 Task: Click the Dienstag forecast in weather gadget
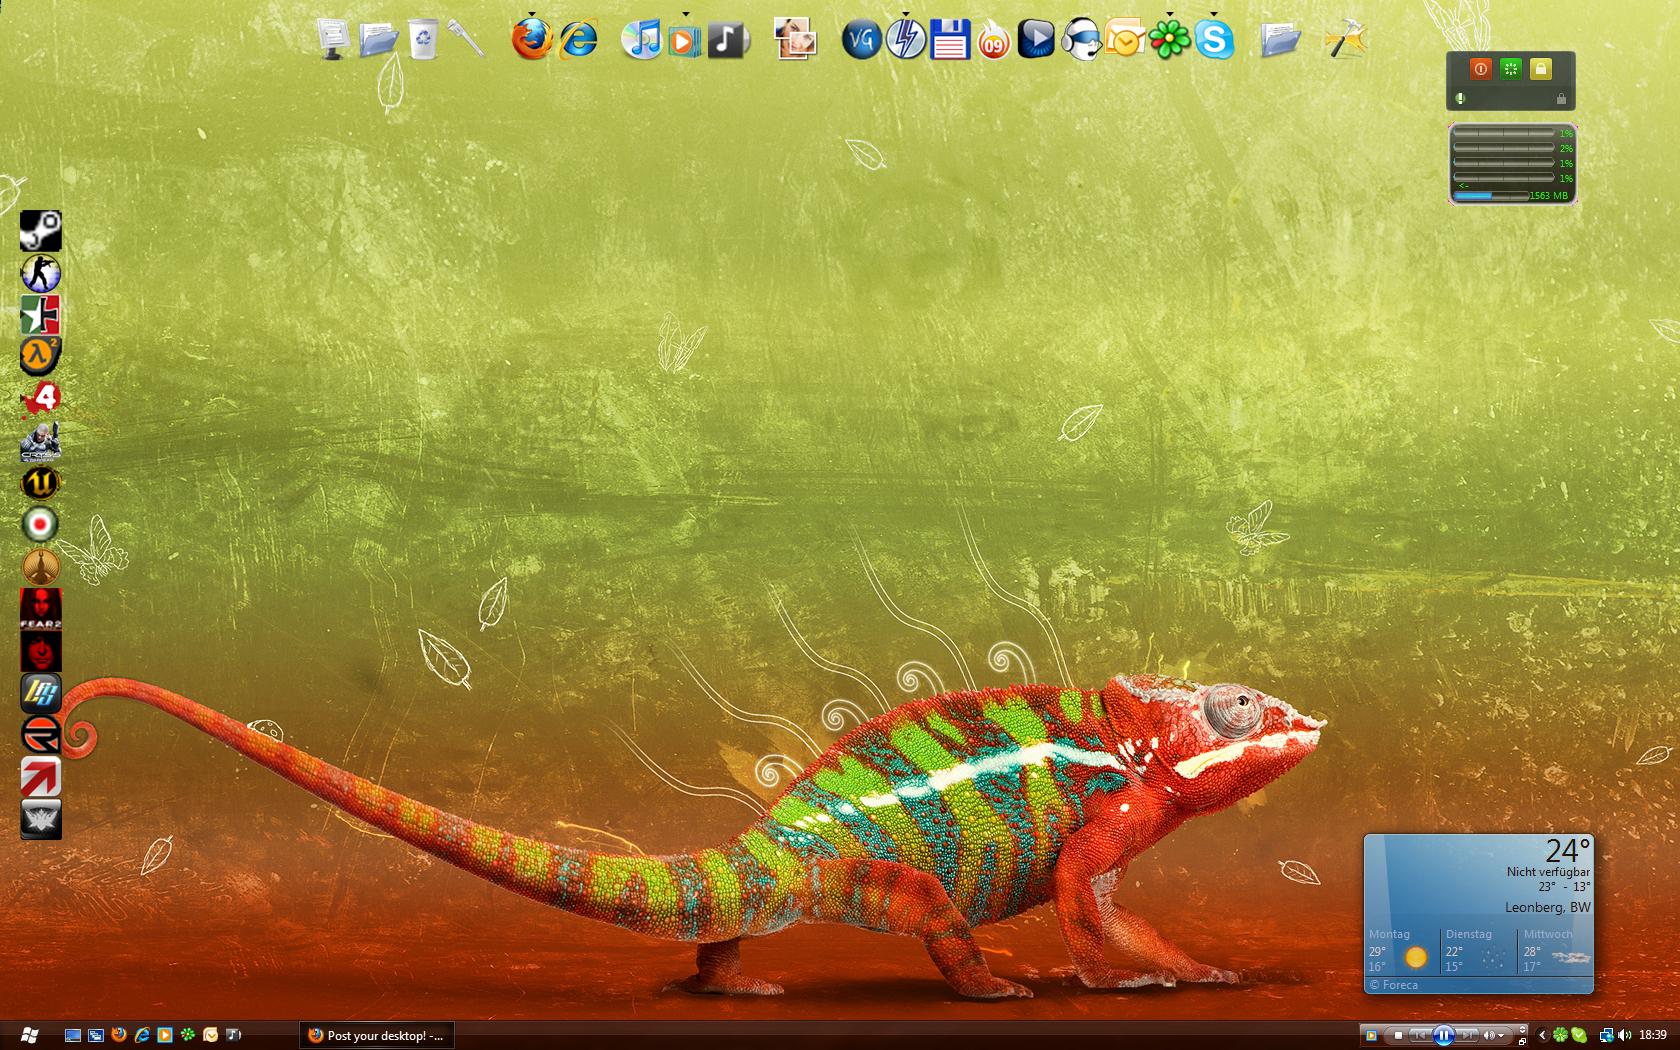[x=1478, y=950]
